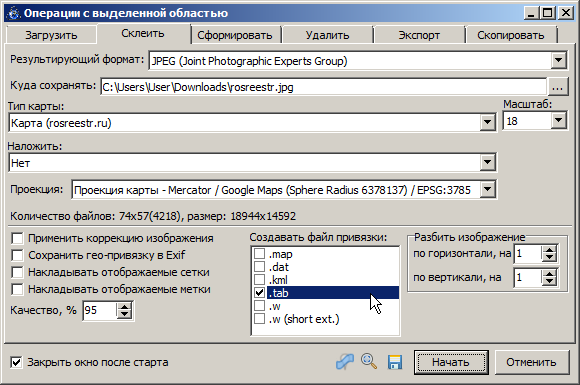Open the Проекция dropdown
This screenshot has height=385, width=580.
point(488,189)
